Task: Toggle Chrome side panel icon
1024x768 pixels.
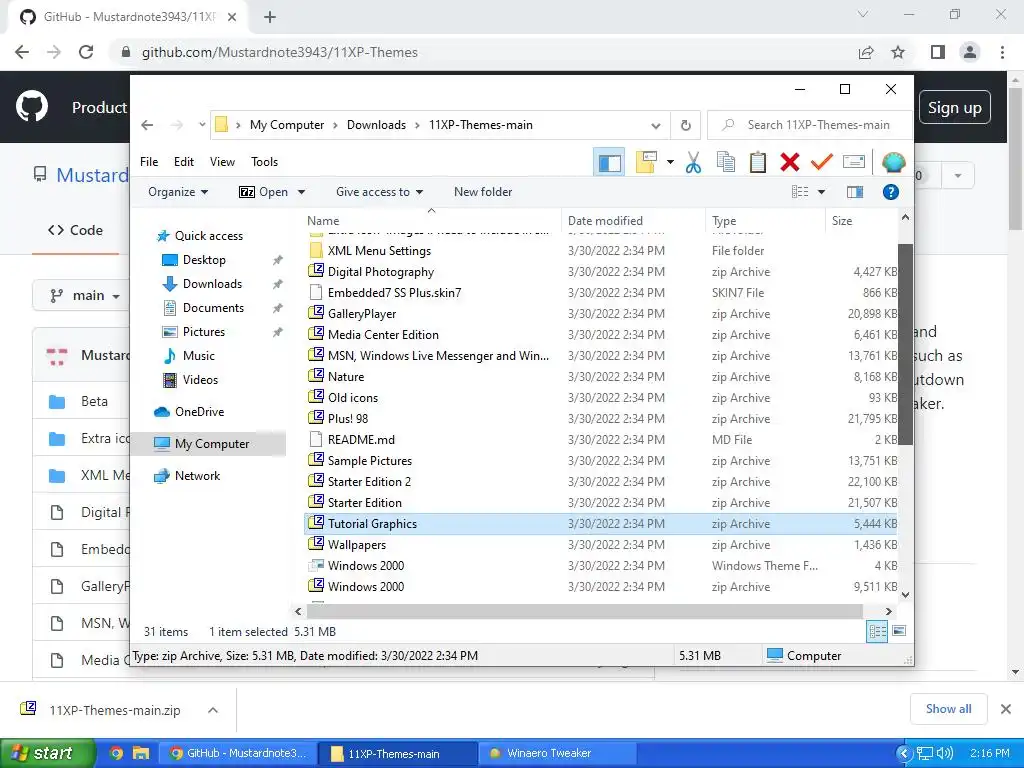Action: [x=938, y=52]
